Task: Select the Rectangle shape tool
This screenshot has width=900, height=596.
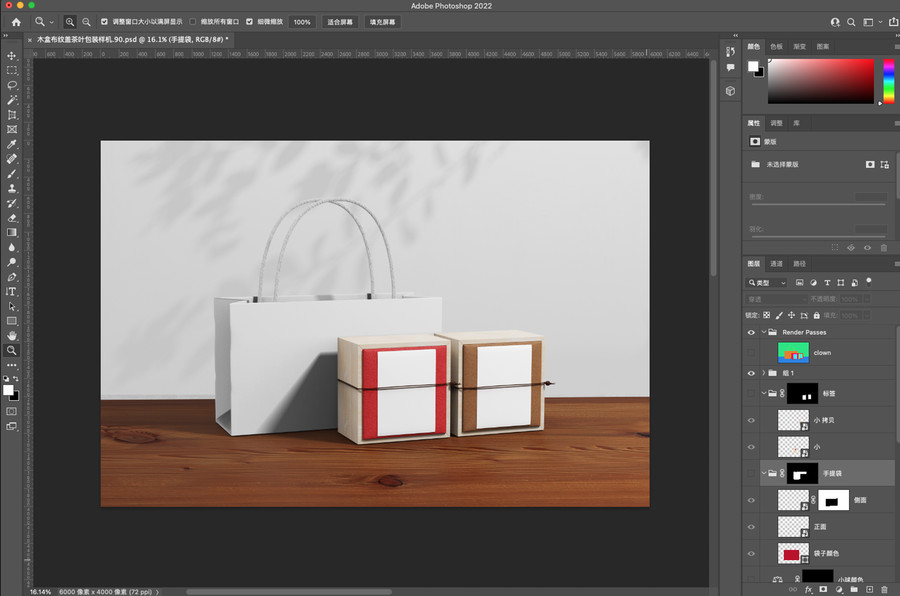Action: tap(11, 321)
